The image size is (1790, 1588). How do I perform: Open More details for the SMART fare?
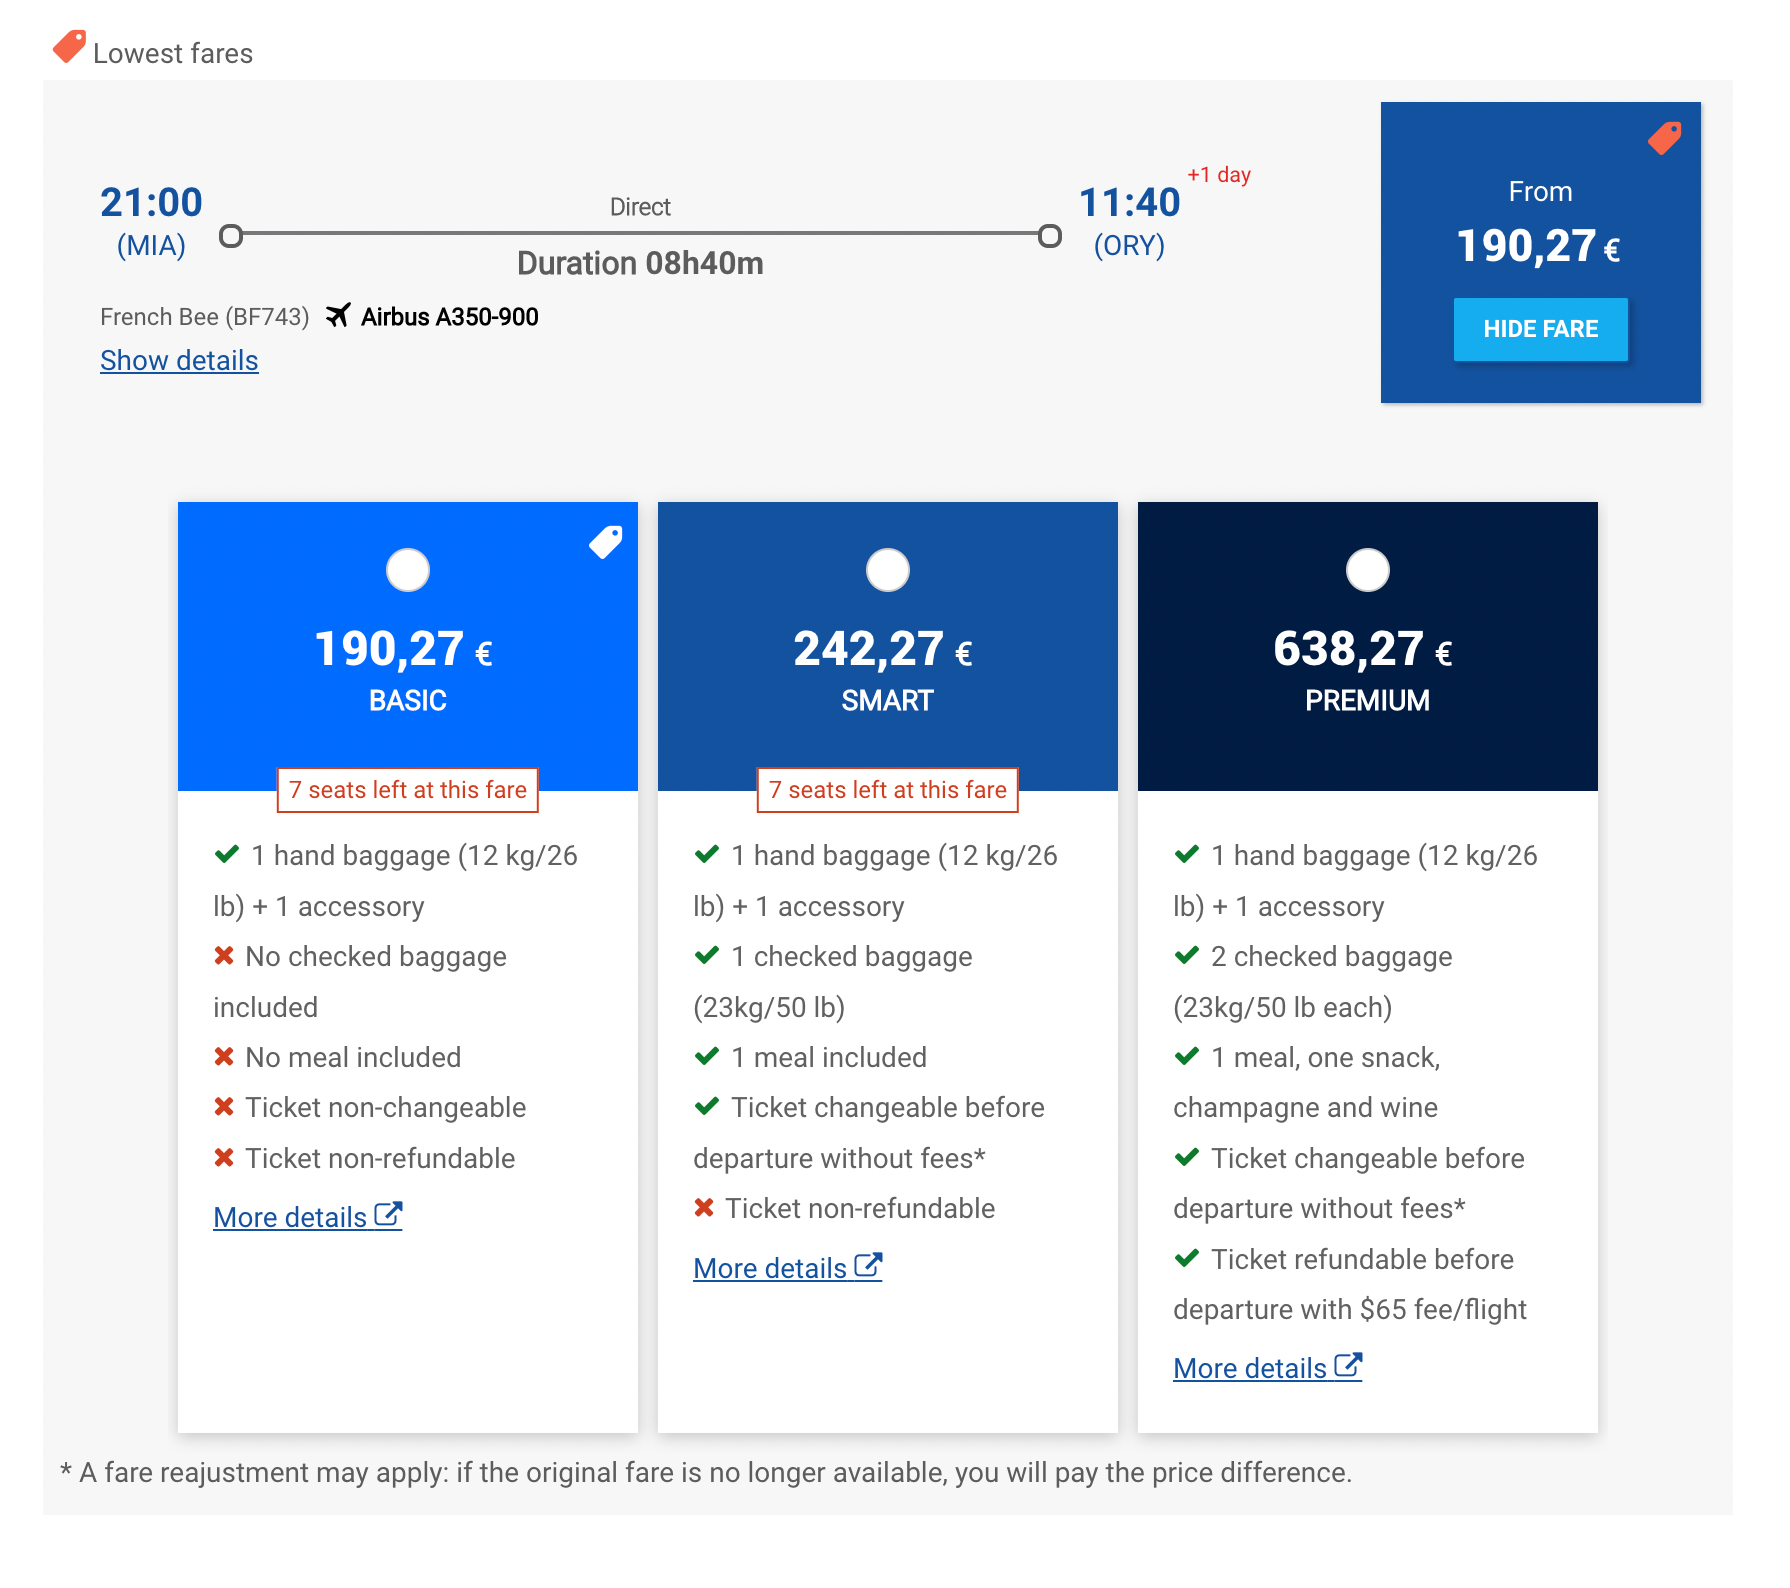pyautogui.click(x=770, y=1268)
